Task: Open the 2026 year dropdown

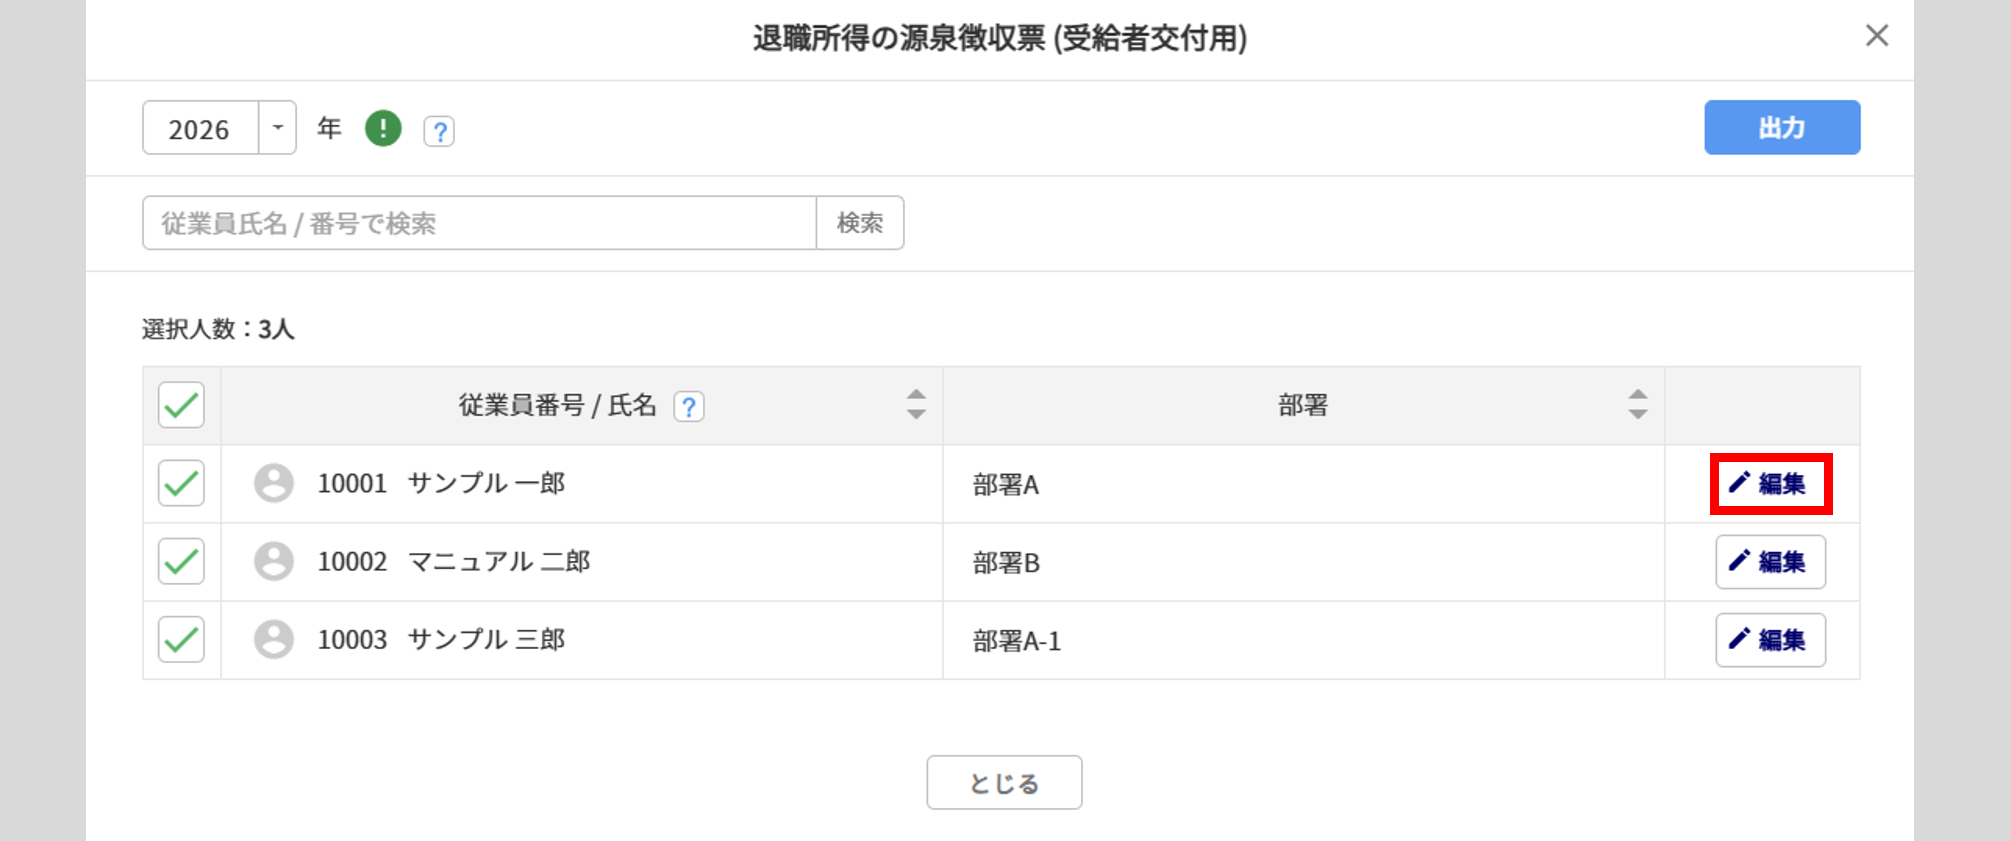Action: 277,128
